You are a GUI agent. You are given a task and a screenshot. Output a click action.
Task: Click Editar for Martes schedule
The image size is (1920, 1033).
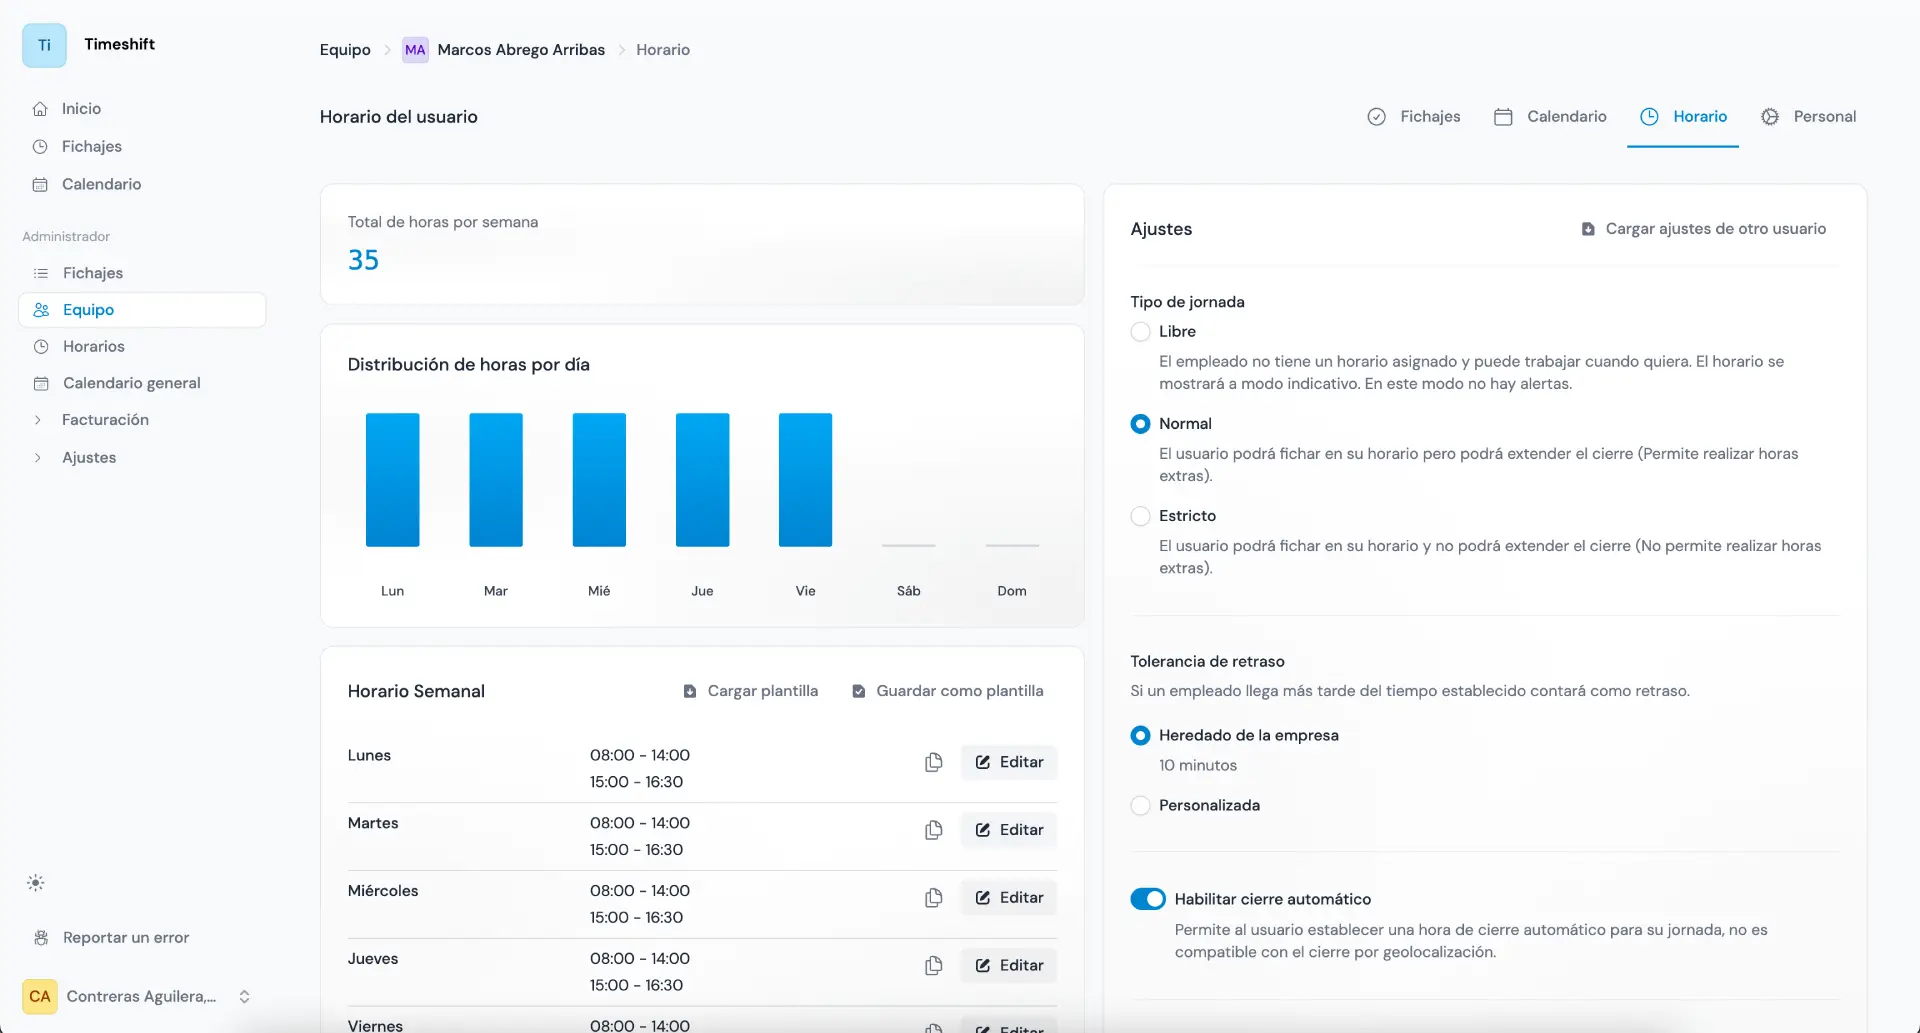coord(1009,830)
